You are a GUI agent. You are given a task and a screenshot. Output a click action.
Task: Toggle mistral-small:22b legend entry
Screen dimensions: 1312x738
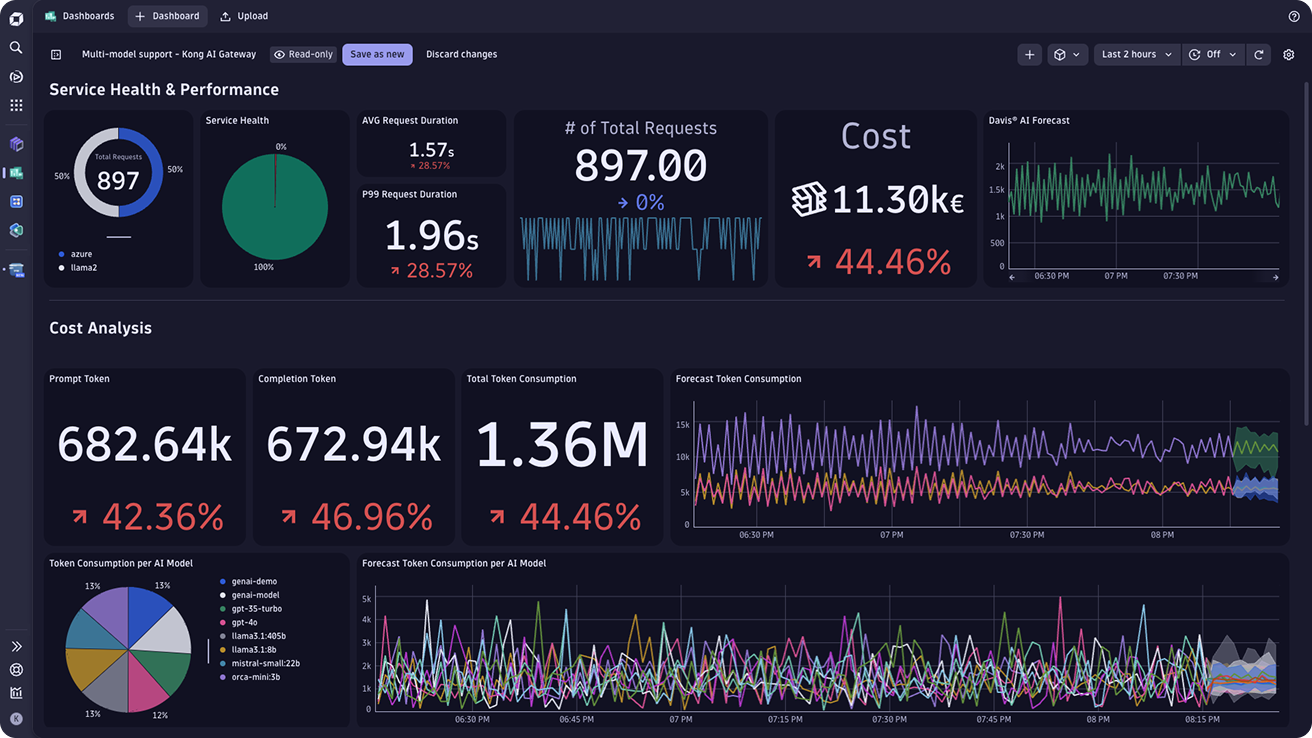265,663
